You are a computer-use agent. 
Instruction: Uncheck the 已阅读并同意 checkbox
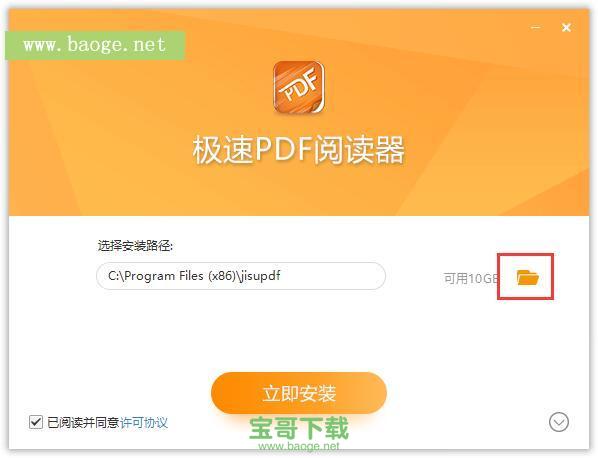(36, 422)
